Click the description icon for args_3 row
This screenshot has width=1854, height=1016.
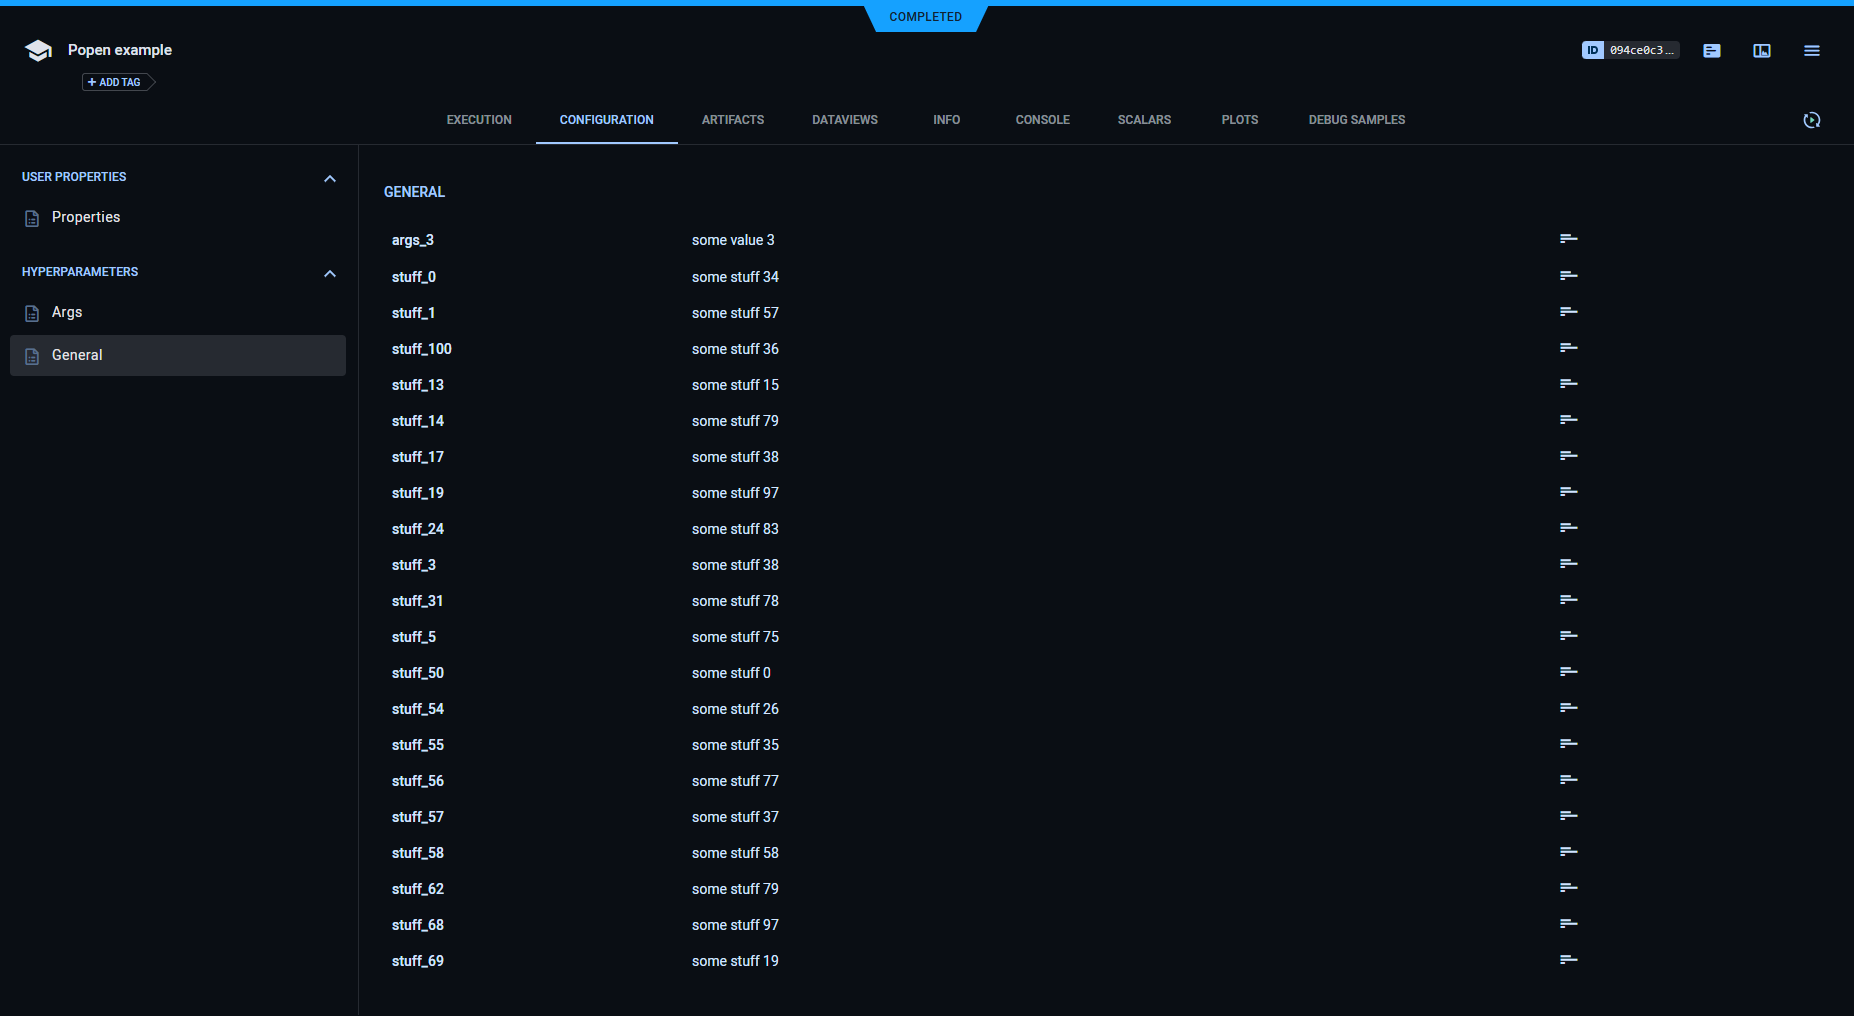pyautogui.click(x=1568, y=239)
